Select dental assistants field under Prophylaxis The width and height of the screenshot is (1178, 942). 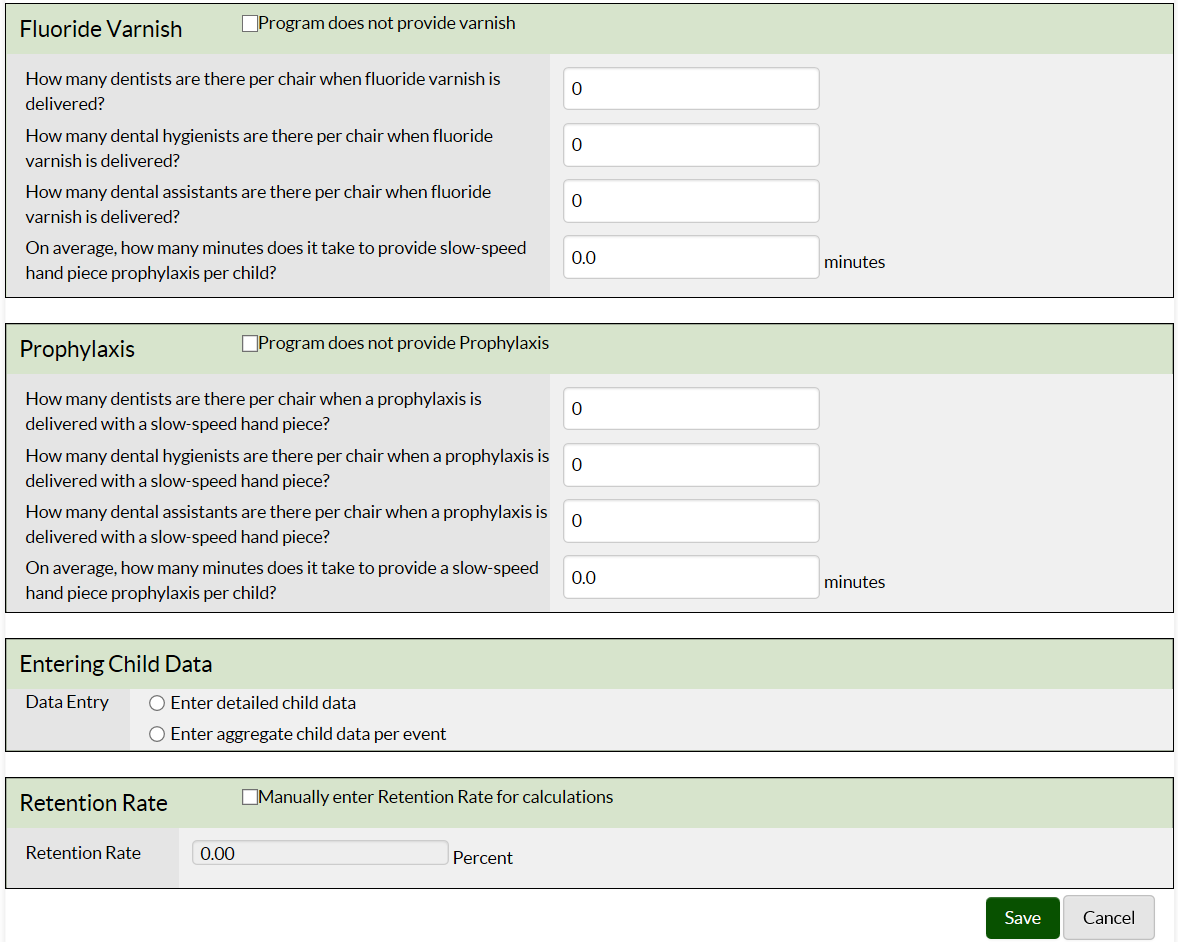coord(691,521)
